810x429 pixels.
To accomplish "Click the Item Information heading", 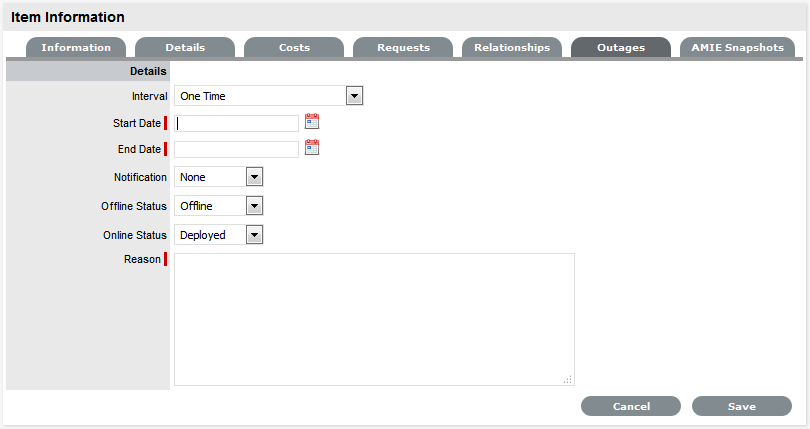I will 68,17.
